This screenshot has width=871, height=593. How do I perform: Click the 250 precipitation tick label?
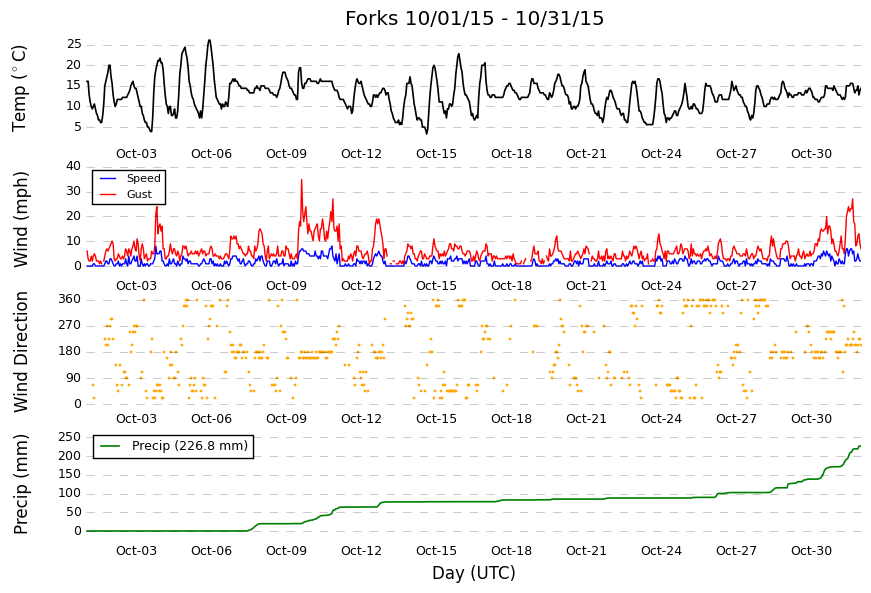coord(70,437)
